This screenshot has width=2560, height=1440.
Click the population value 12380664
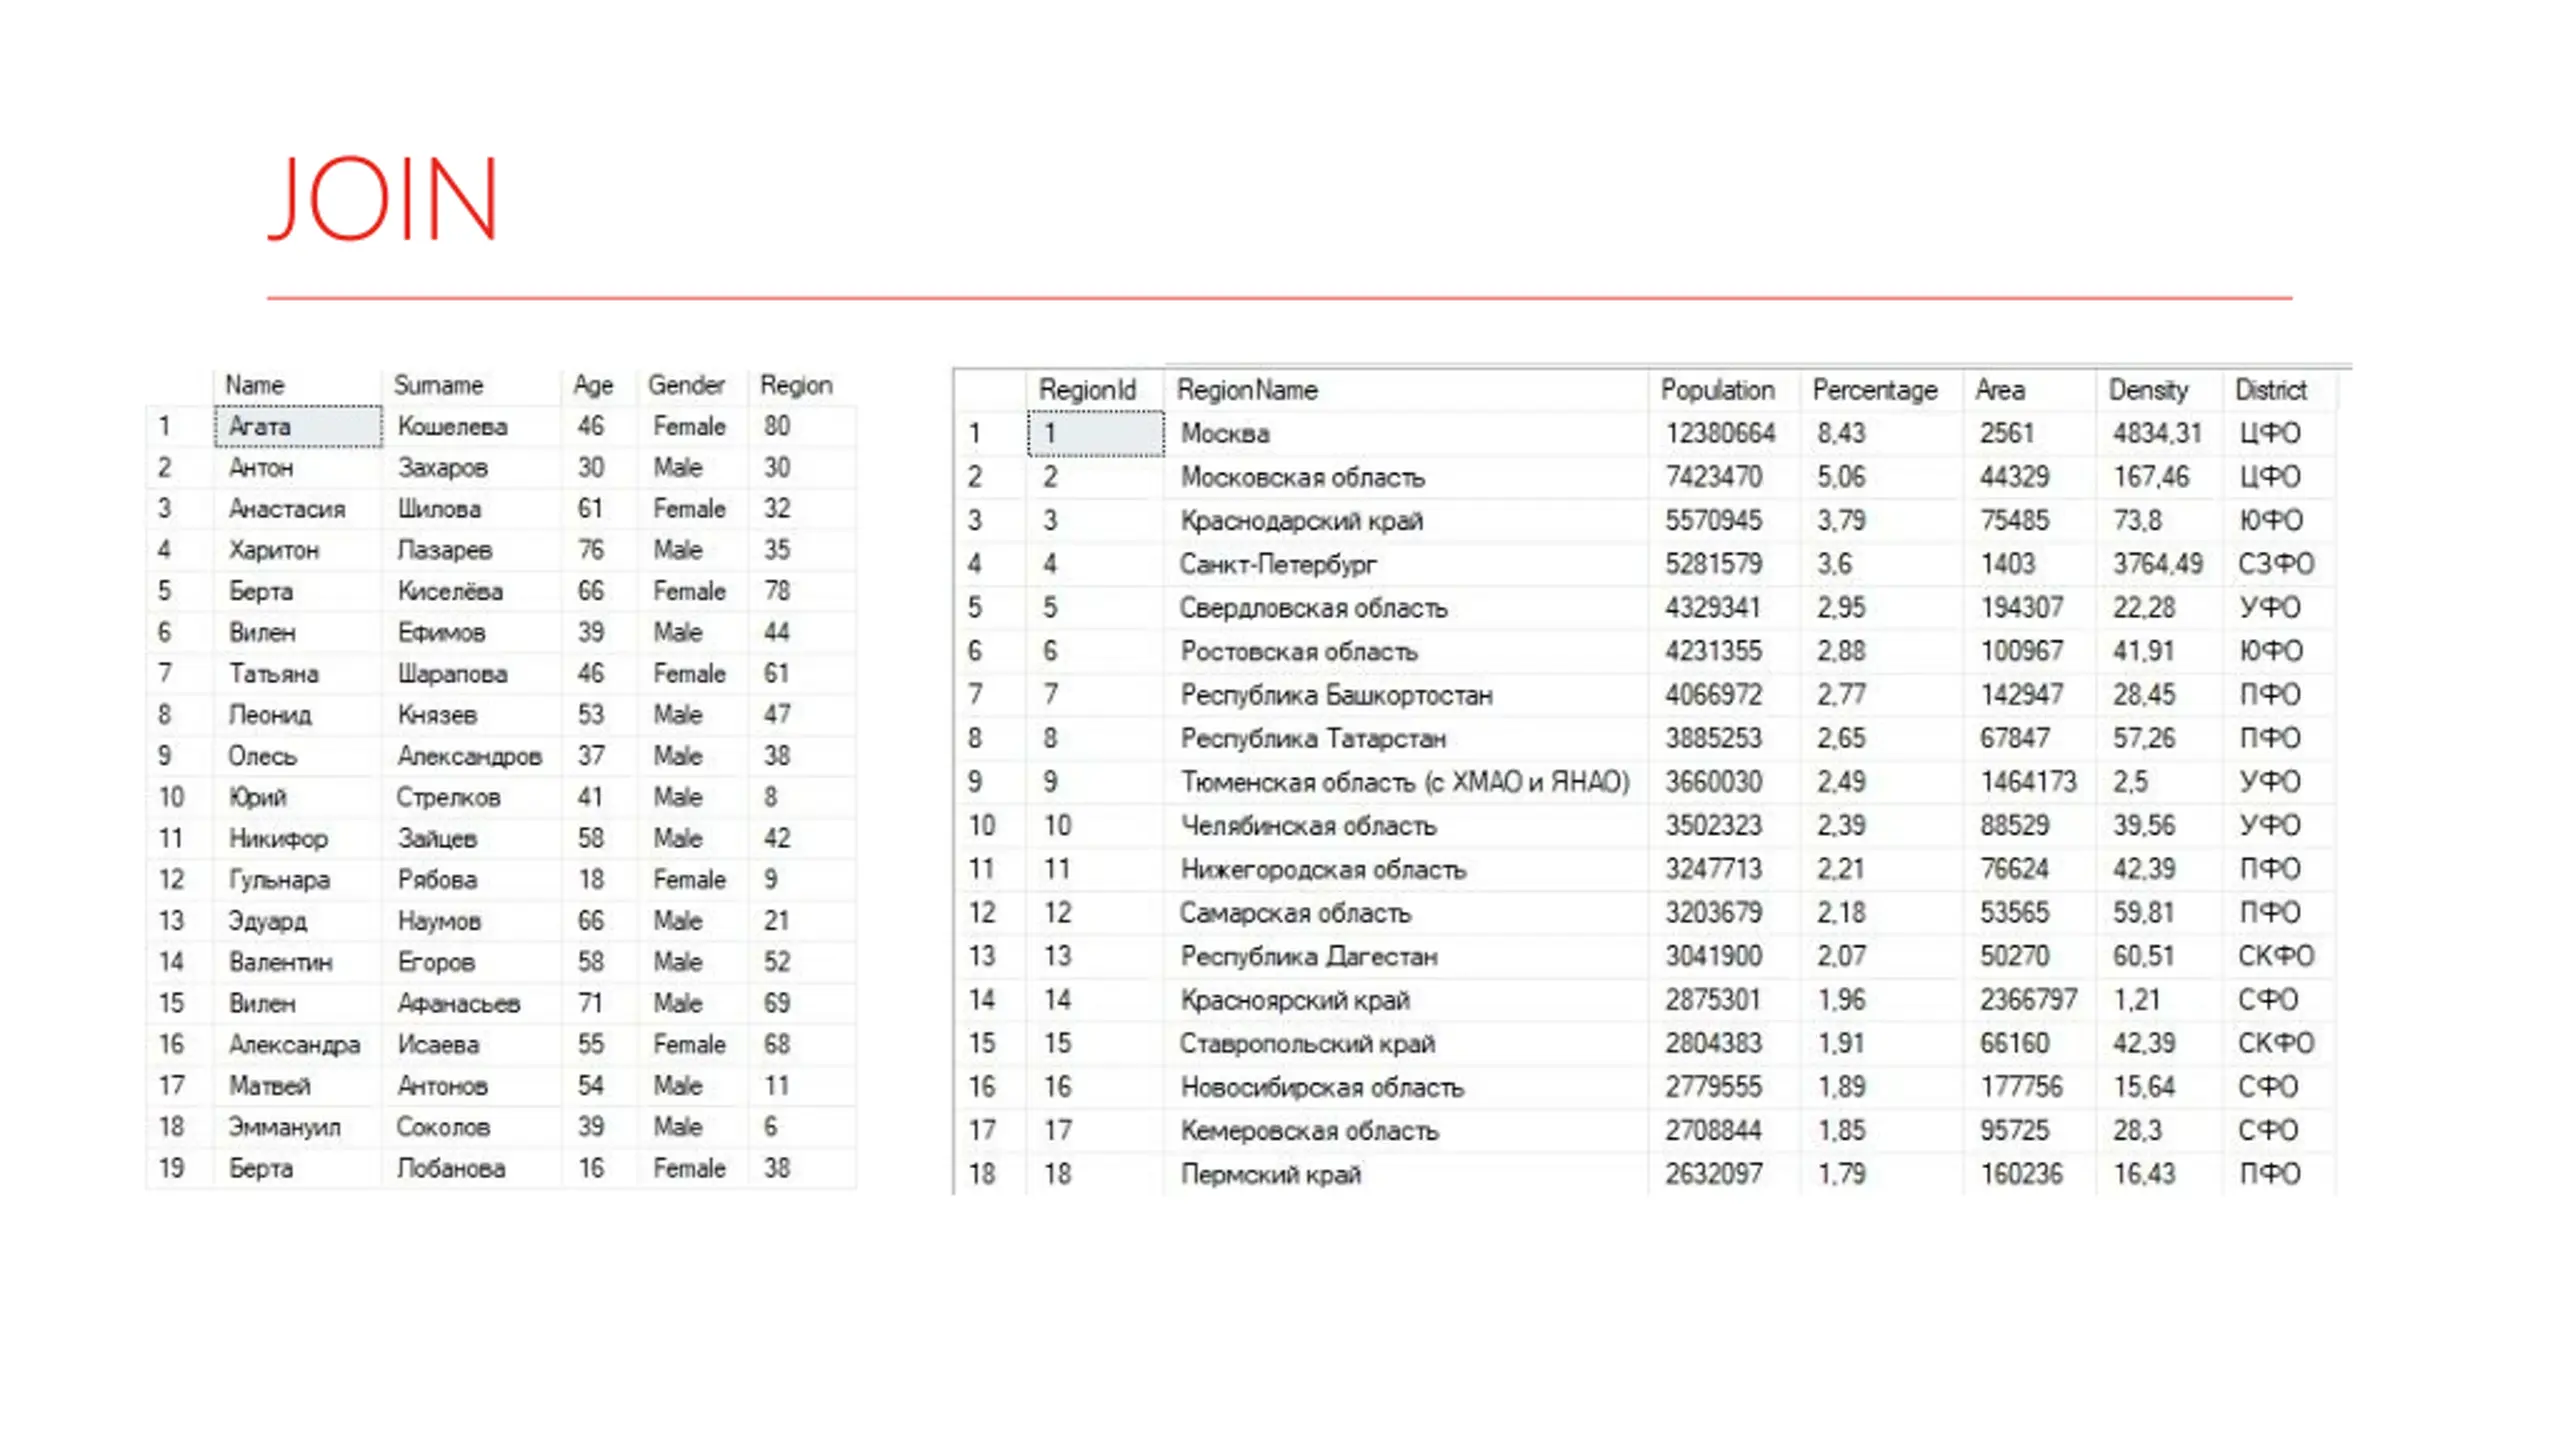click(1720, 434)
